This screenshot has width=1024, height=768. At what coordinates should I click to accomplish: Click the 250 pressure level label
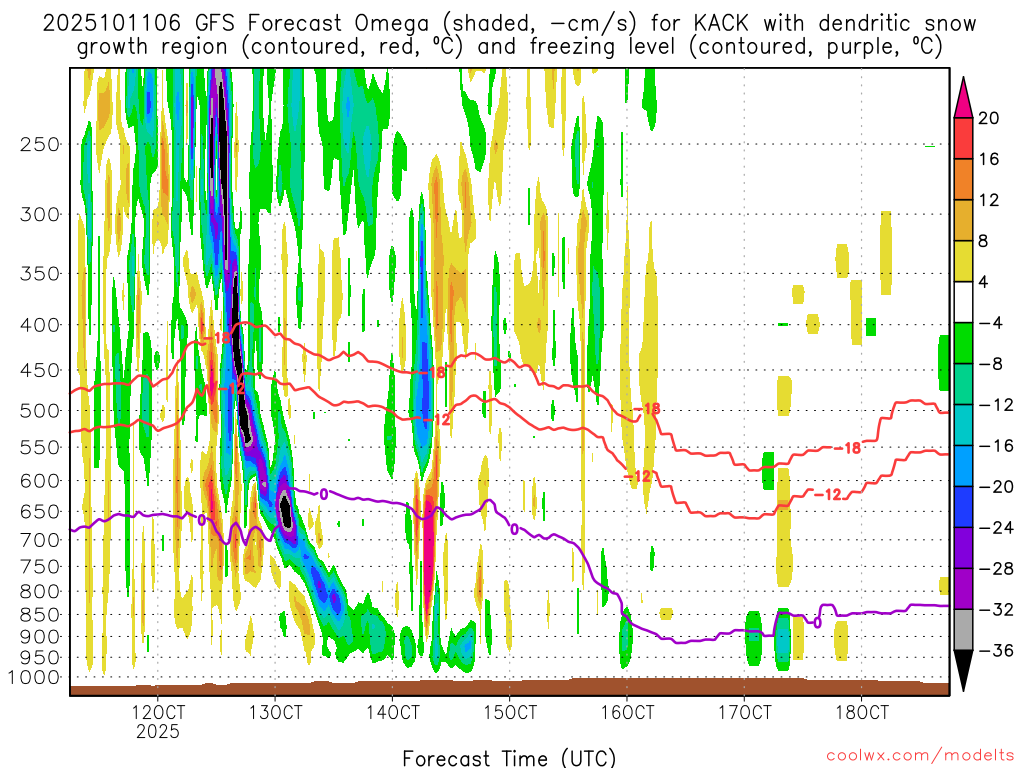click(x=40, y=144)
